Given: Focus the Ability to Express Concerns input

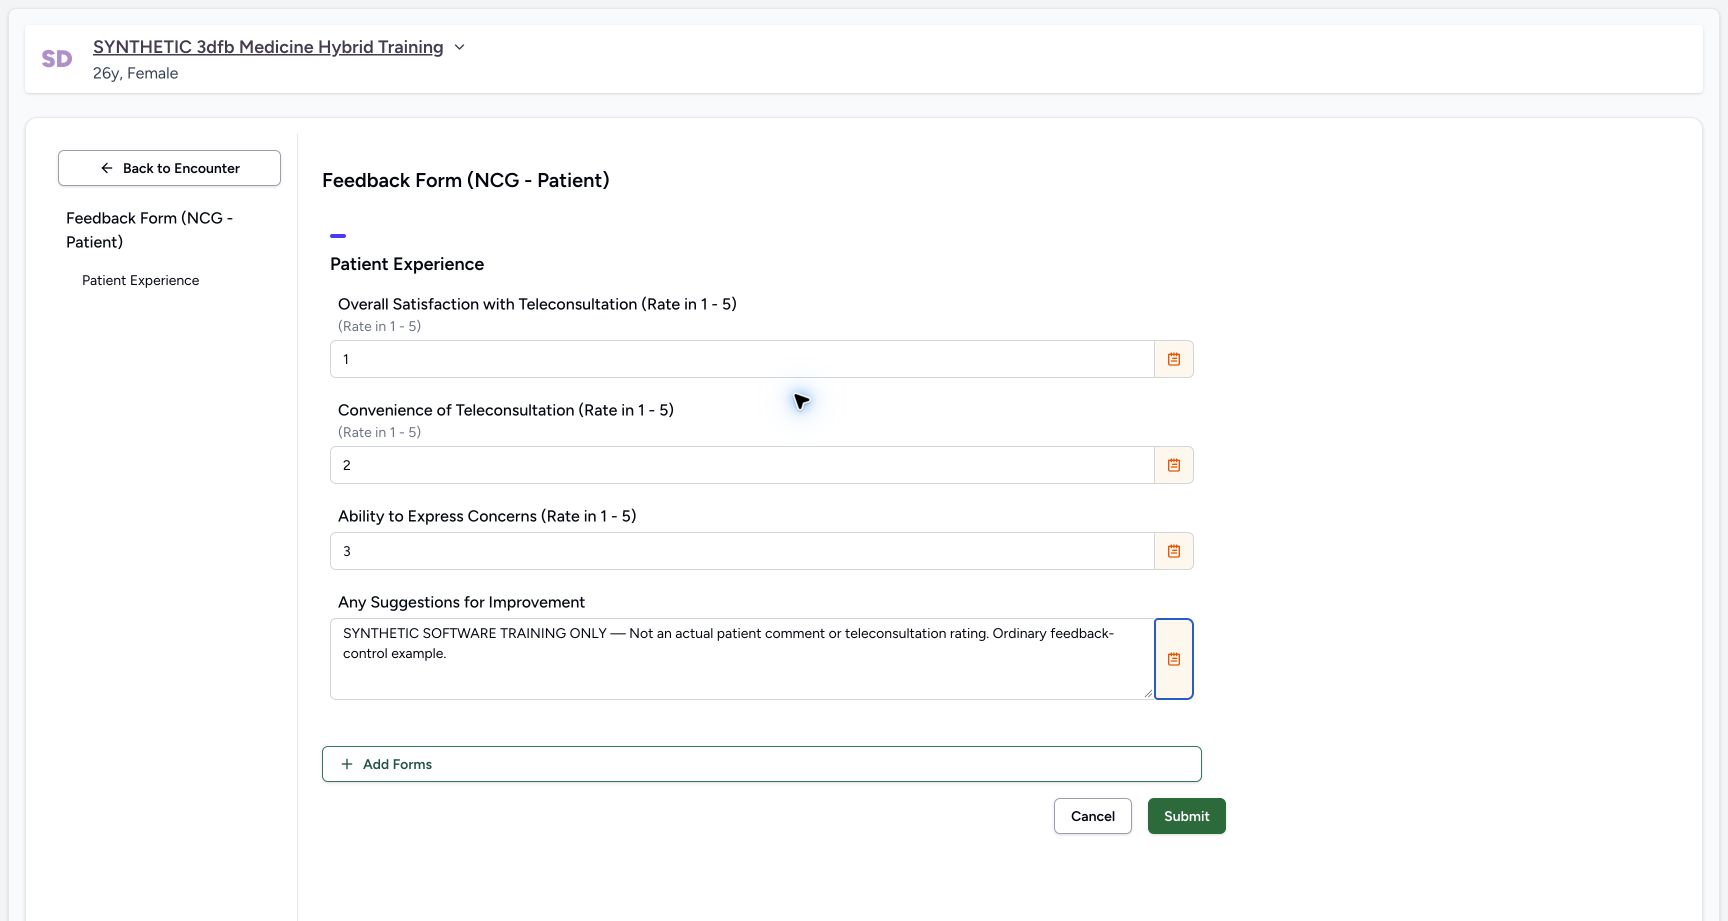Looking at the screenshot, I should (742, 551).
